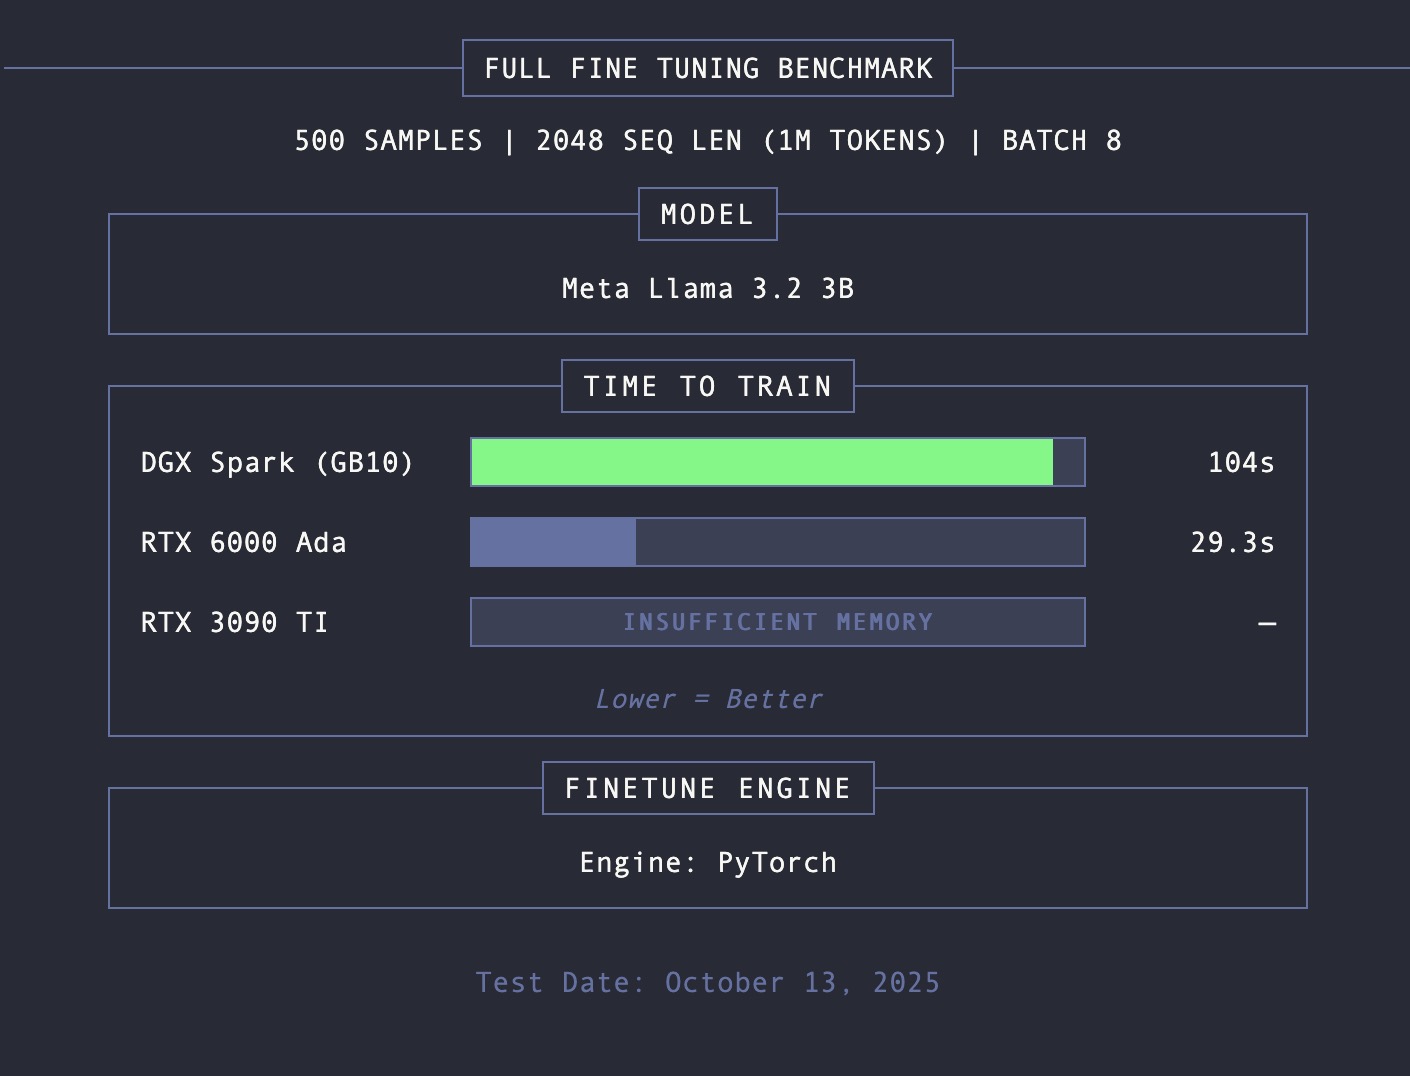
Task: Click the 29.3s time value
Action: click(x=1232, y=543)
